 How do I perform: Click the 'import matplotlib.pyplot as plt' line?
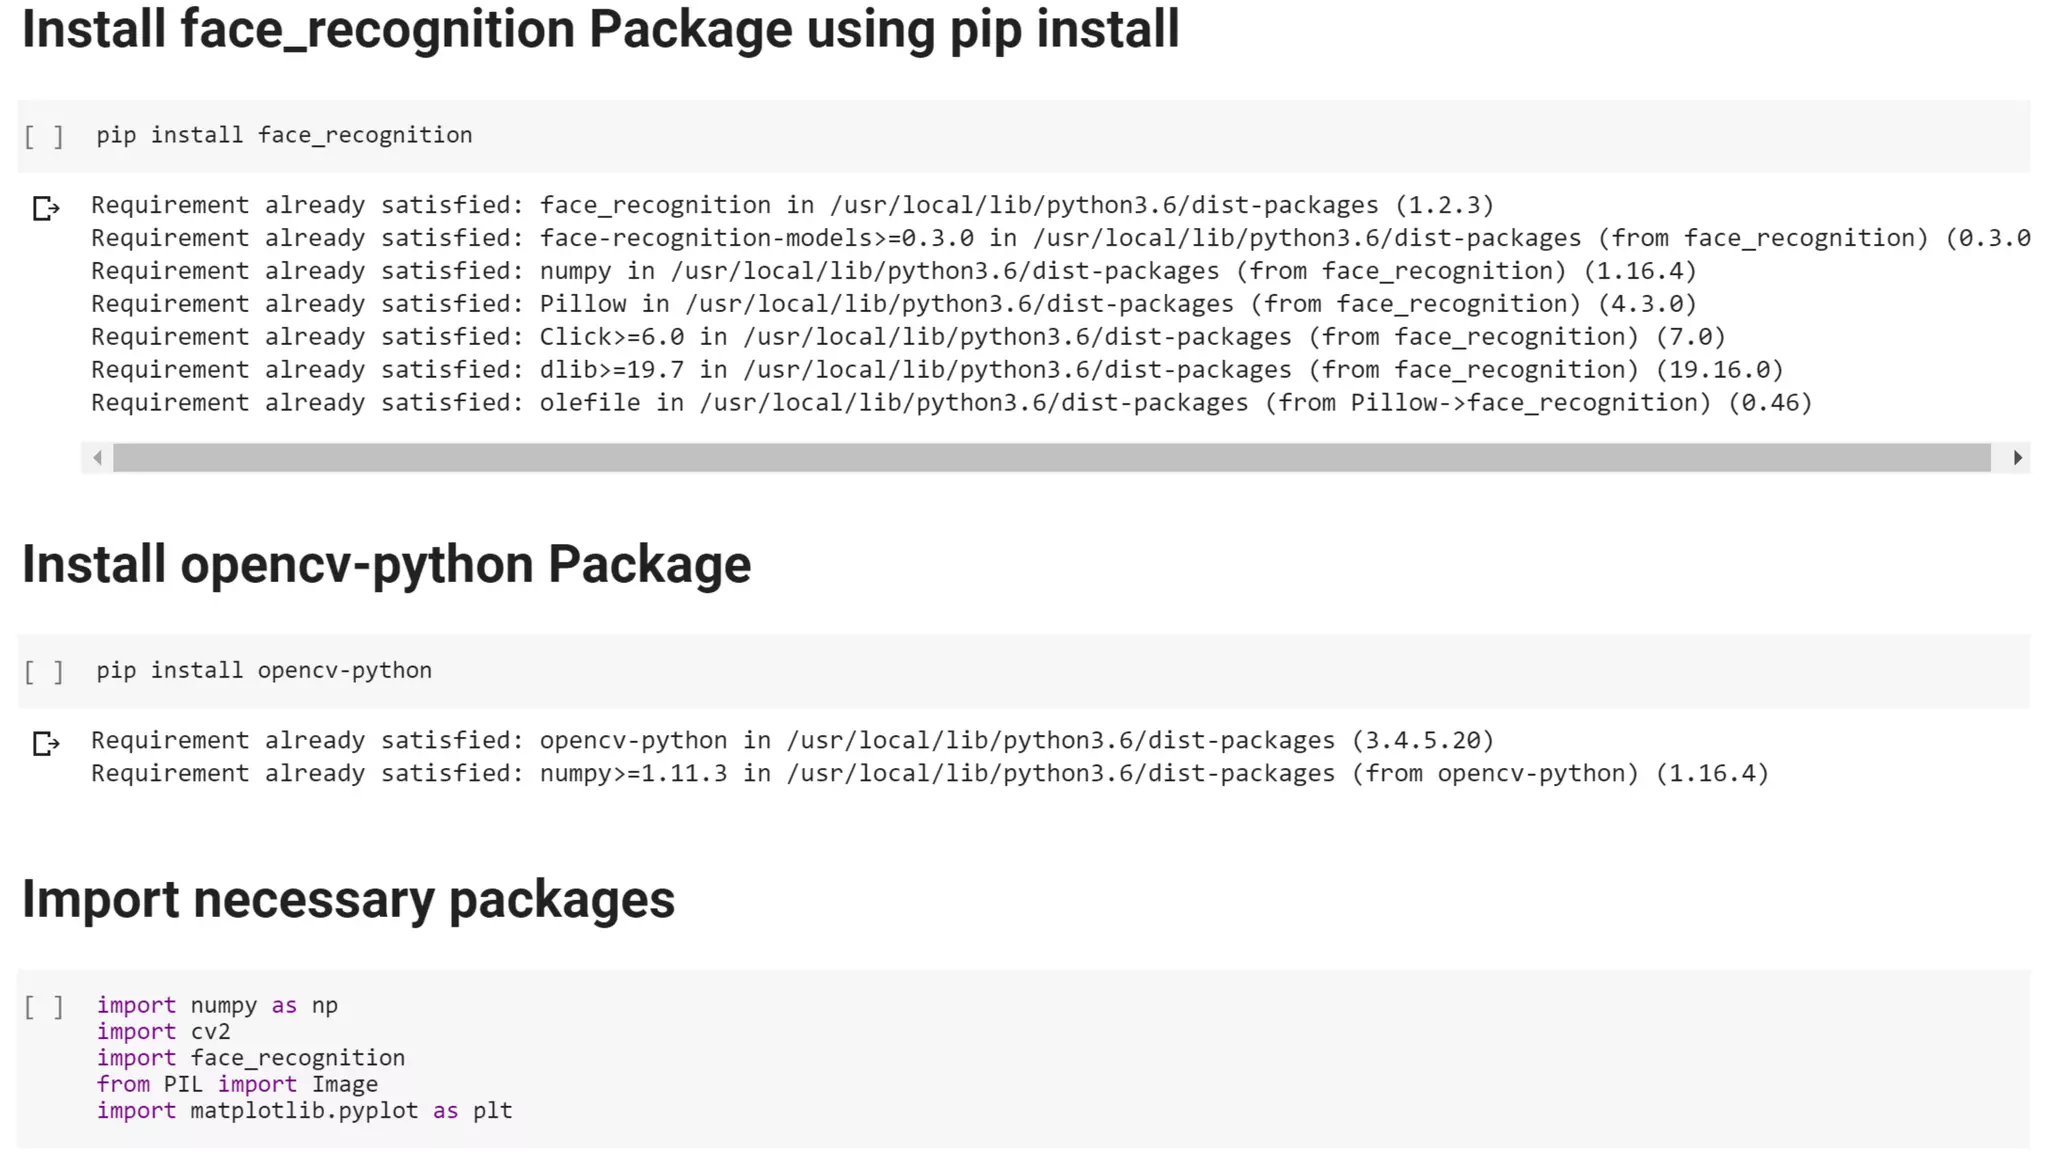tap(304, 1110)
